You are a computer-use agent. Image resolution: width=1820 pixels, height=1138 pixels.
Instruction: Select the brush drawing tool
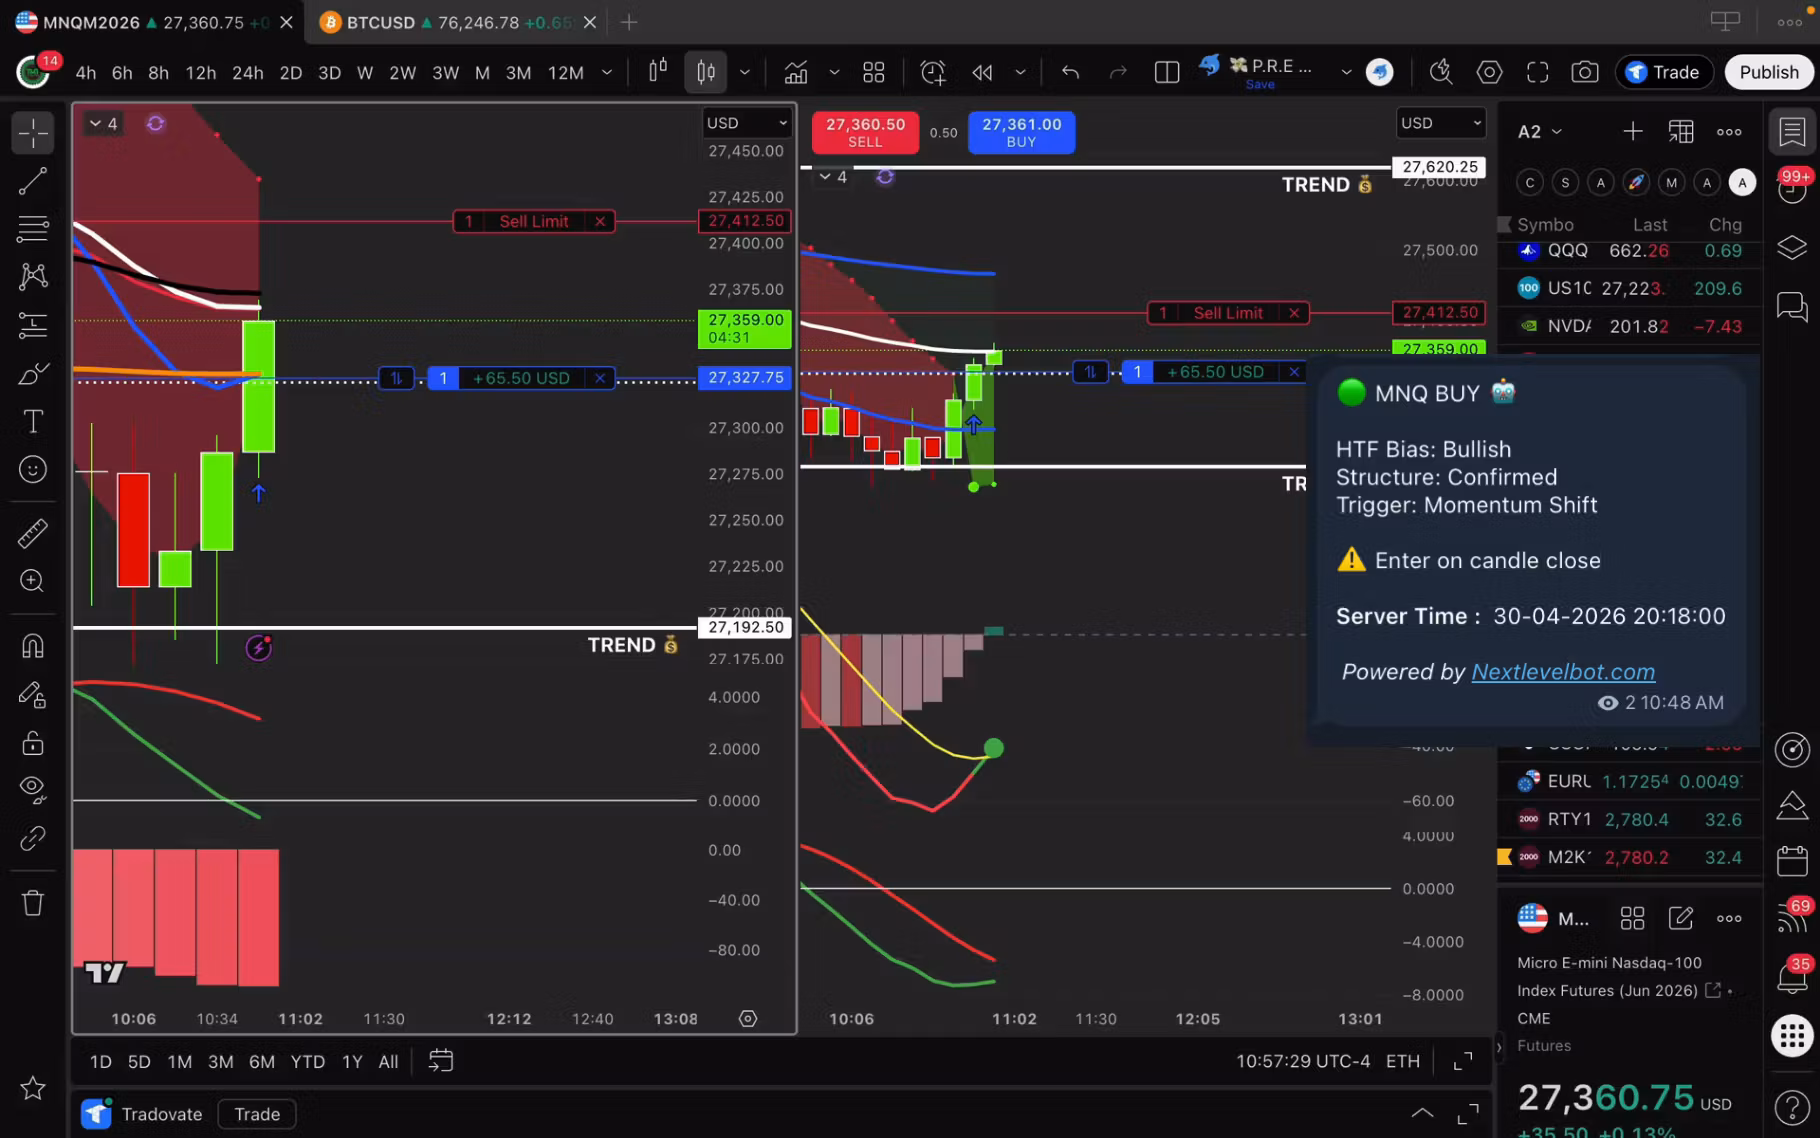pos(33,373)
